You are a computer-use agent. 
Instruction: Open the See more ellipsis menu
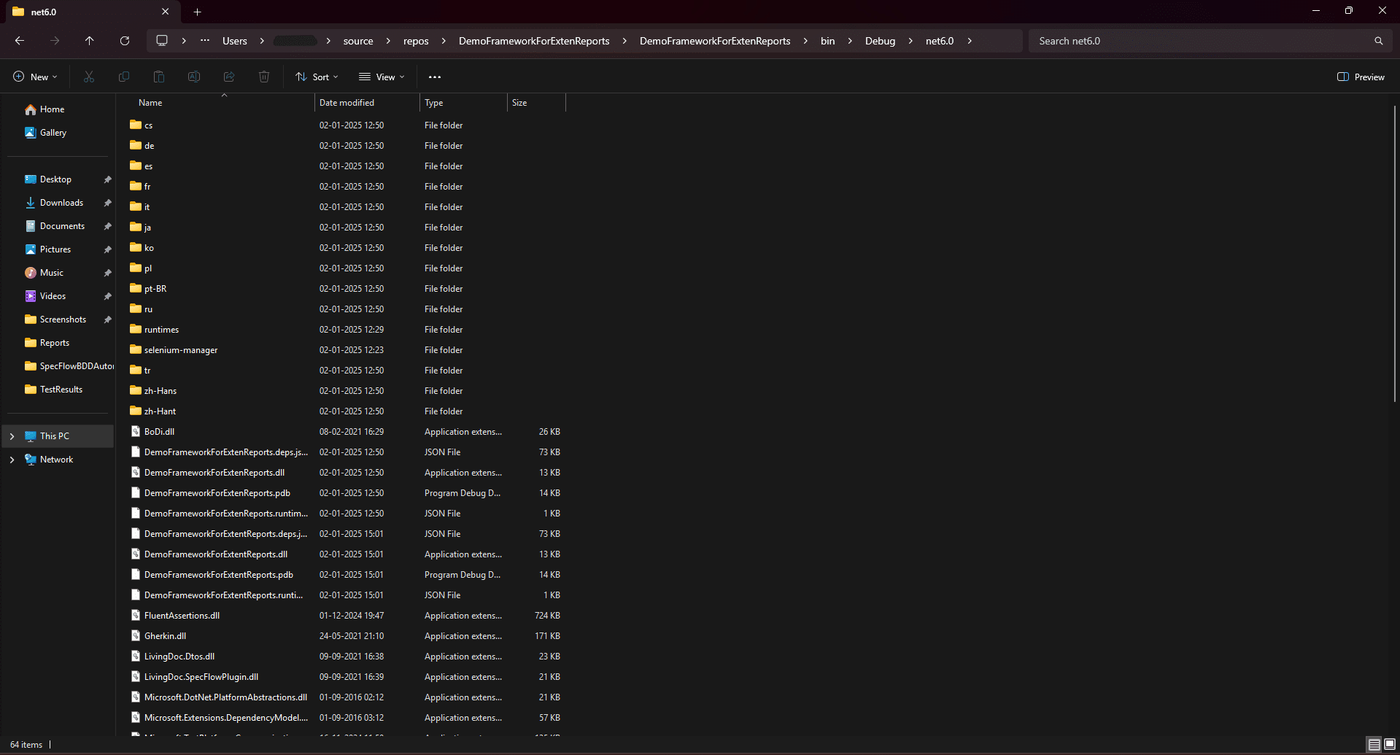[434, 77]
